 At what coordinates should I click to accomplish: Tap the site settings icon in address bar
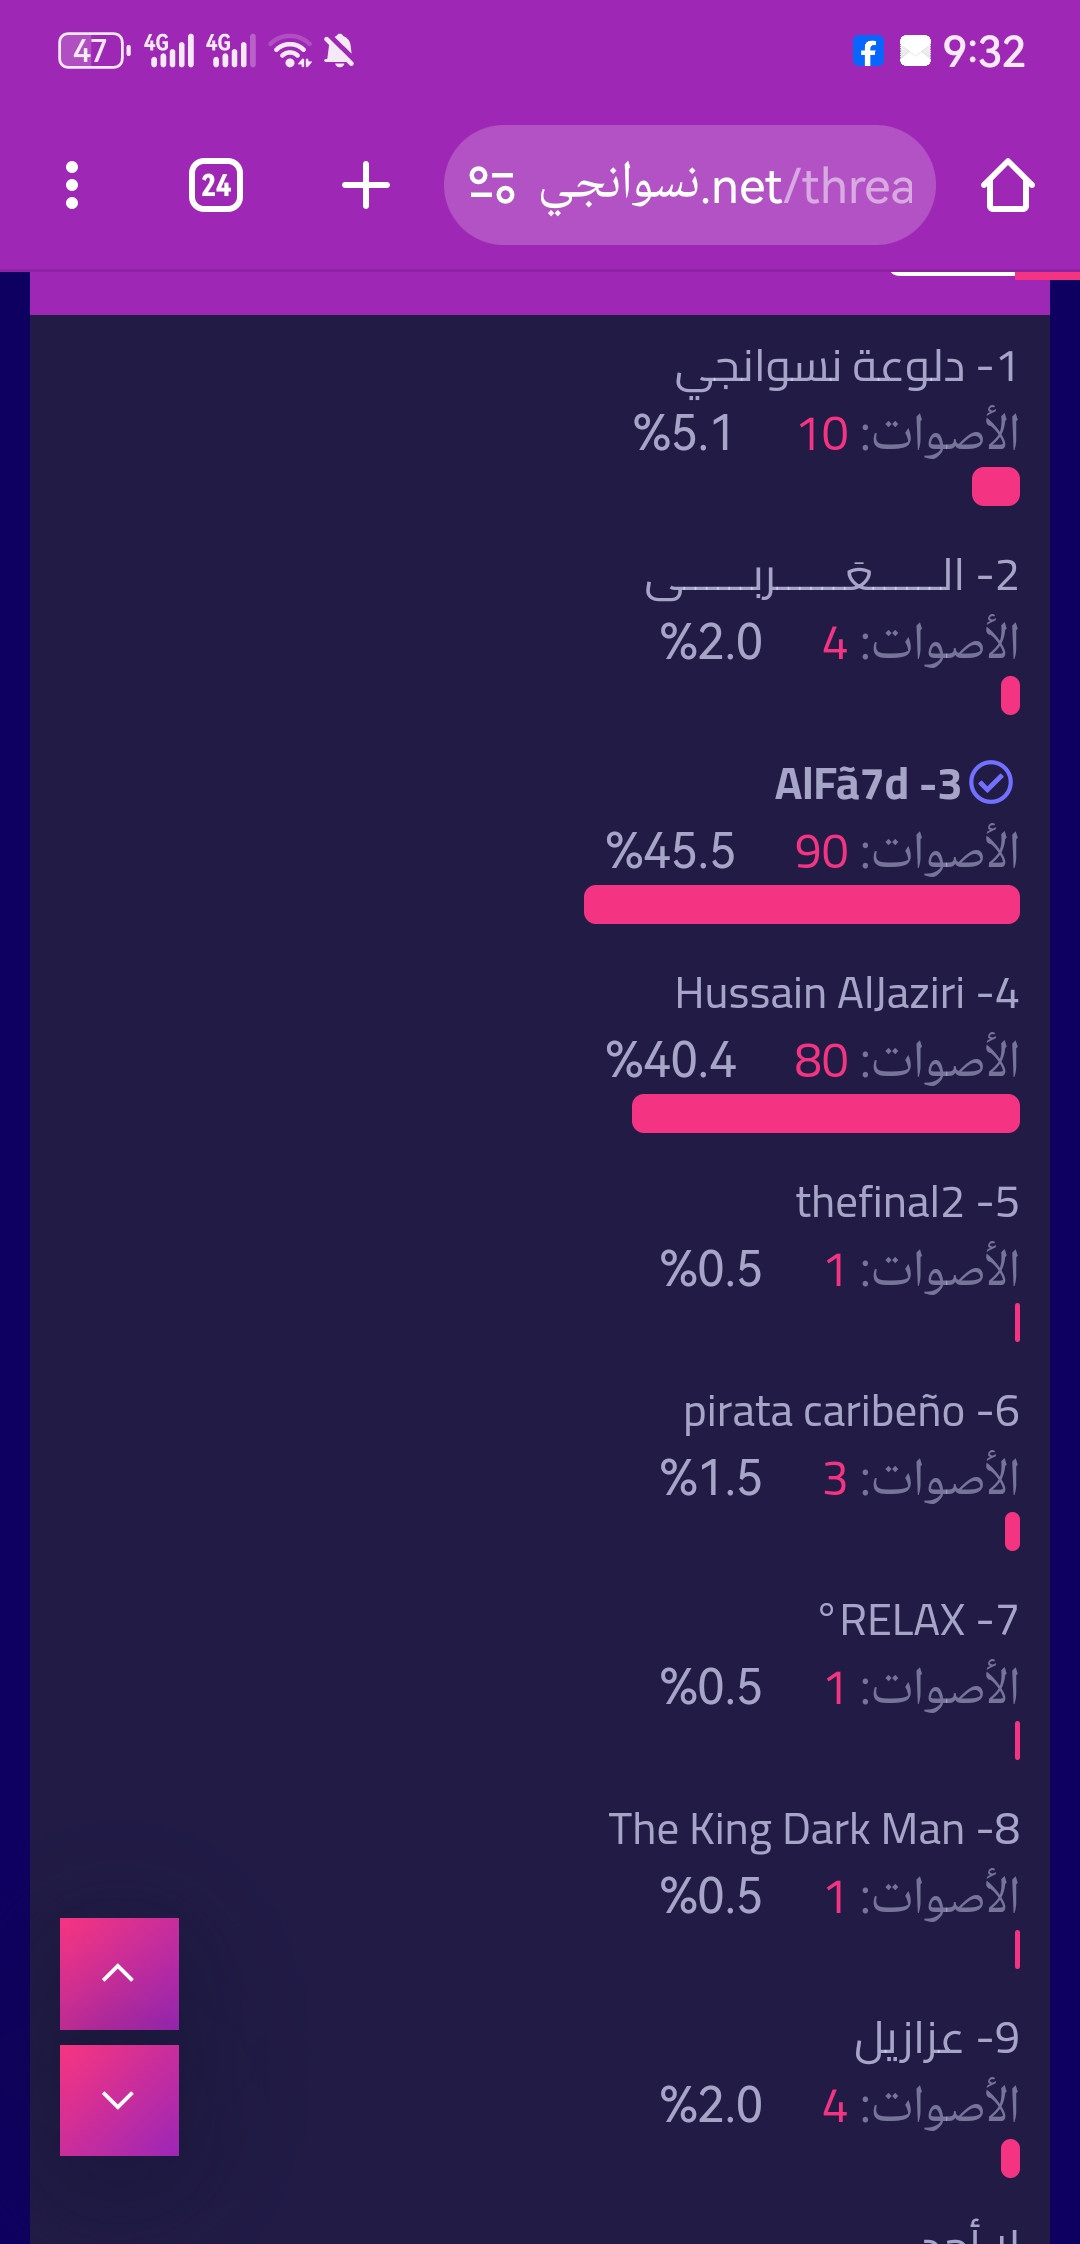pos(492,185)
